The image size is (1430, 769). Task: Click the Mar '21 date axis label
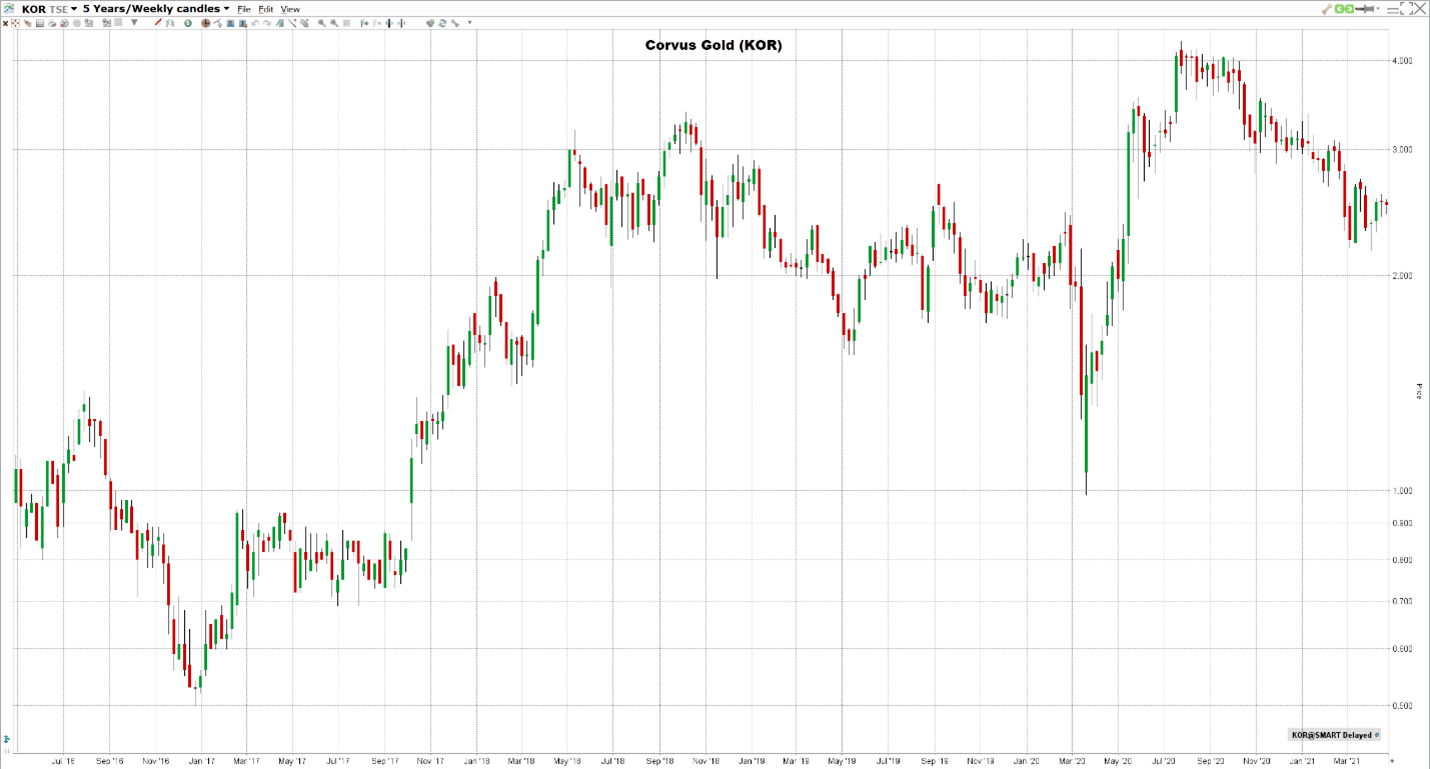(x=1349, y=761)
